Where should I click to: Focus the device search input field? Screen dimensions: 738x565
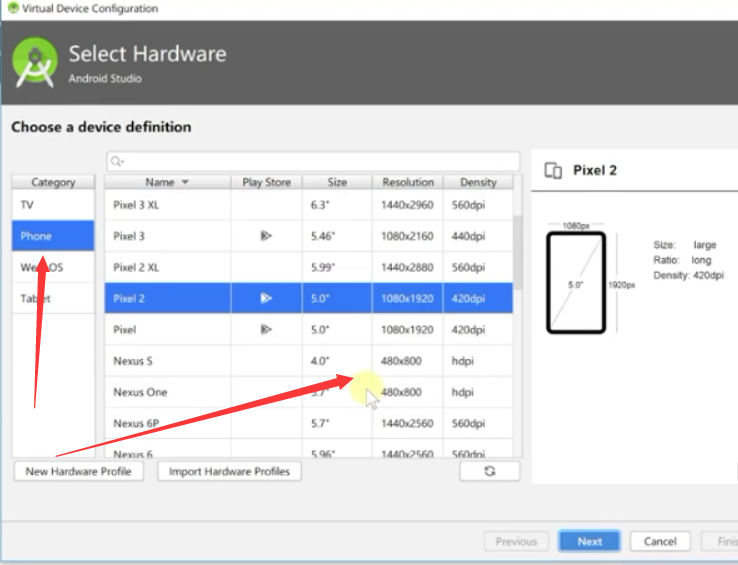coord(313,161)
